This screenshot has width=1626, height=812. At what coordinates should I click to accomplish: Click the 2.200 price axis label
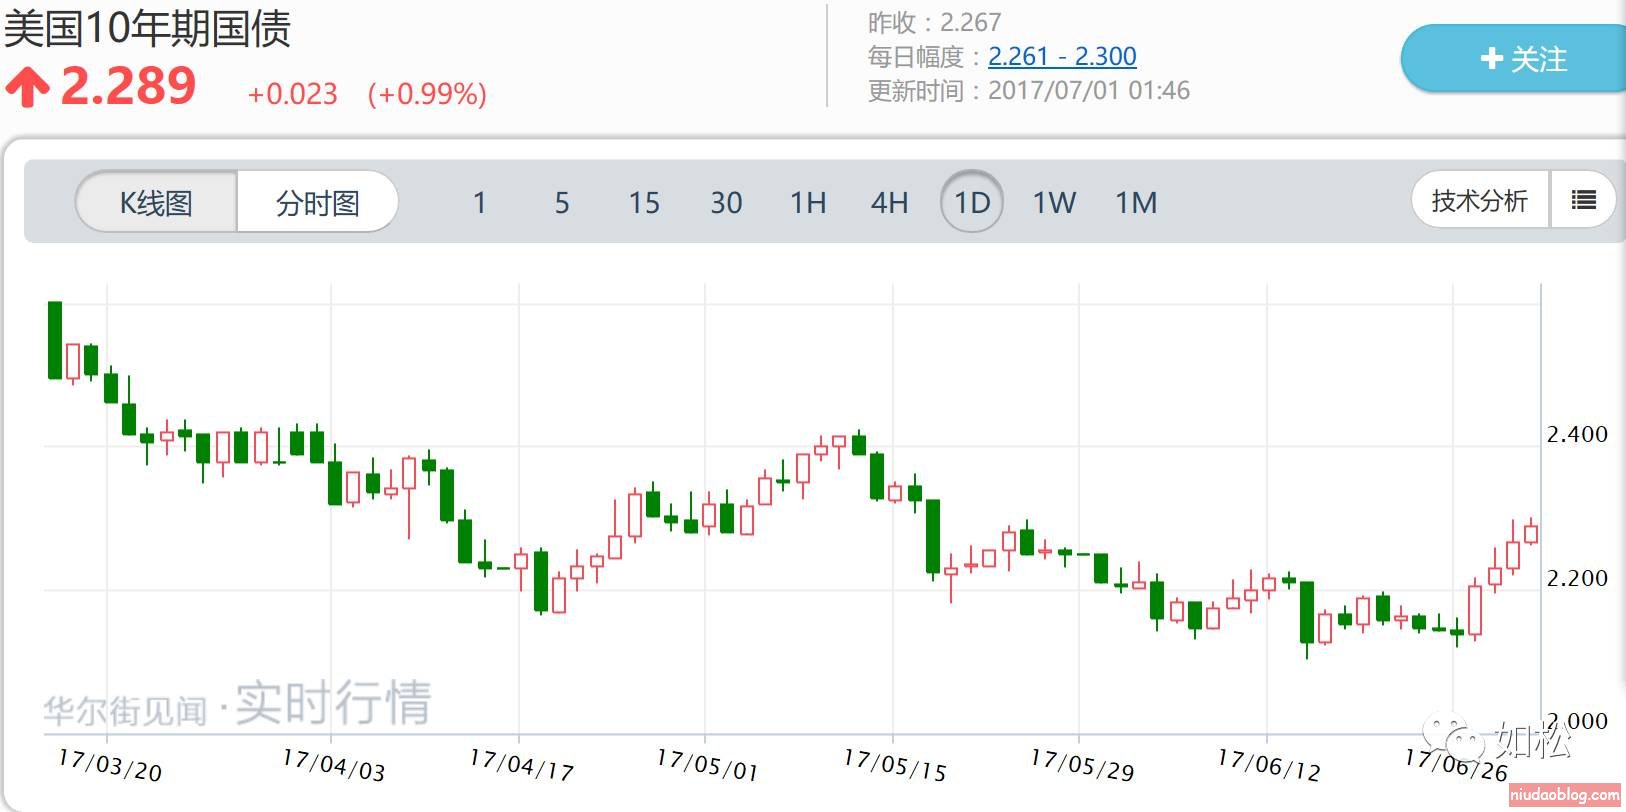coord(1577,578)
